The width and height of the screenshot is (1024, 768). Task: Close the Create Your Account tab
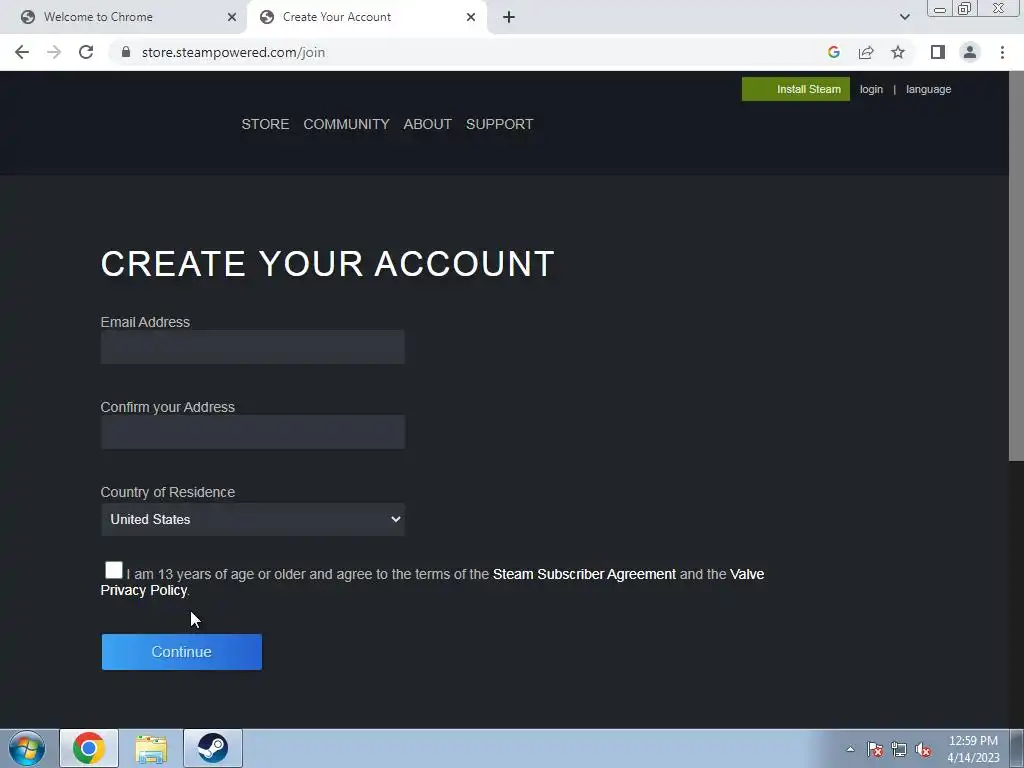tap(471, 17)
